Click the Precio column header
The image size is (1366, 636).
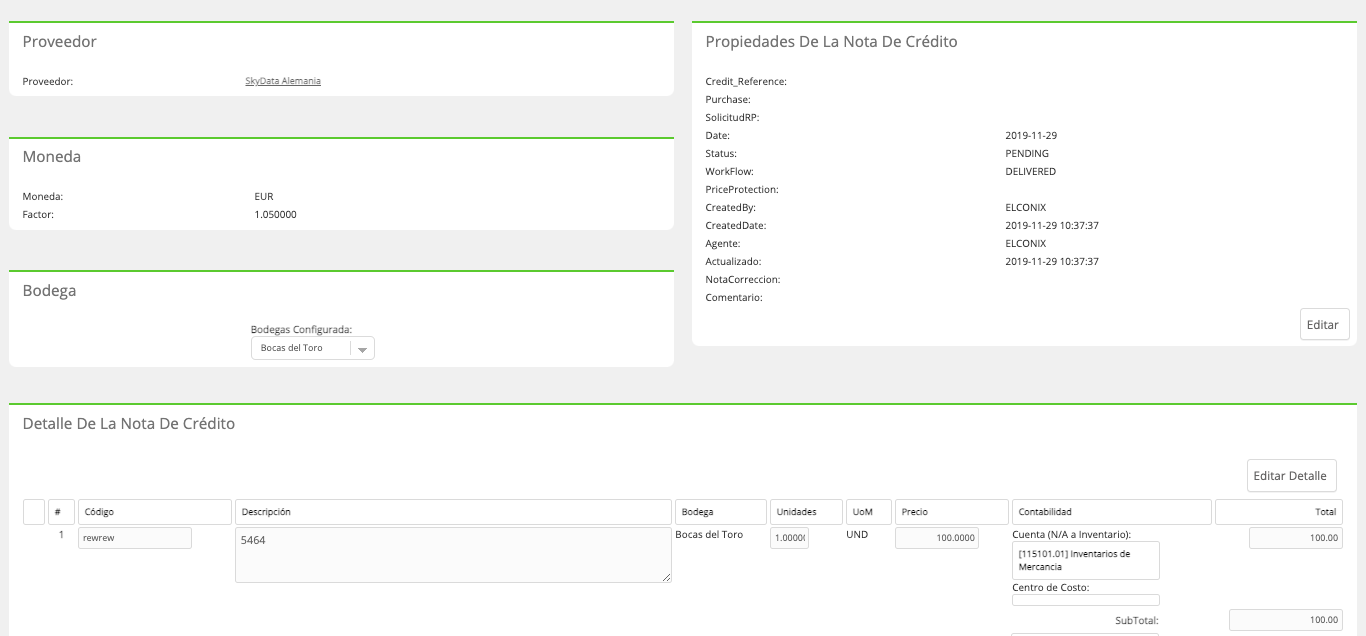(951, 512)
